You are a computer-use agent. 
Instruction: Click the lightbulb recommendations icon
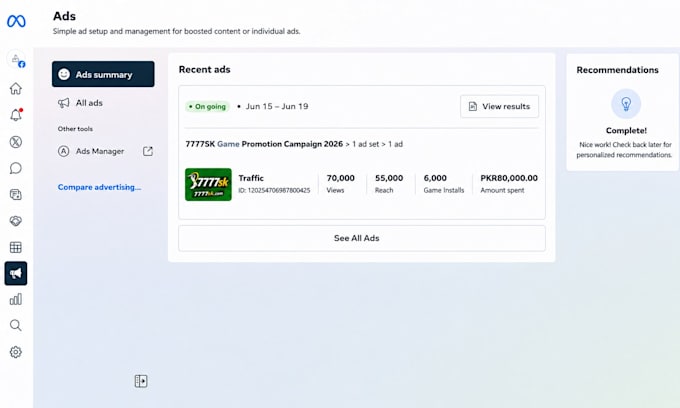[x=626, y=104]
